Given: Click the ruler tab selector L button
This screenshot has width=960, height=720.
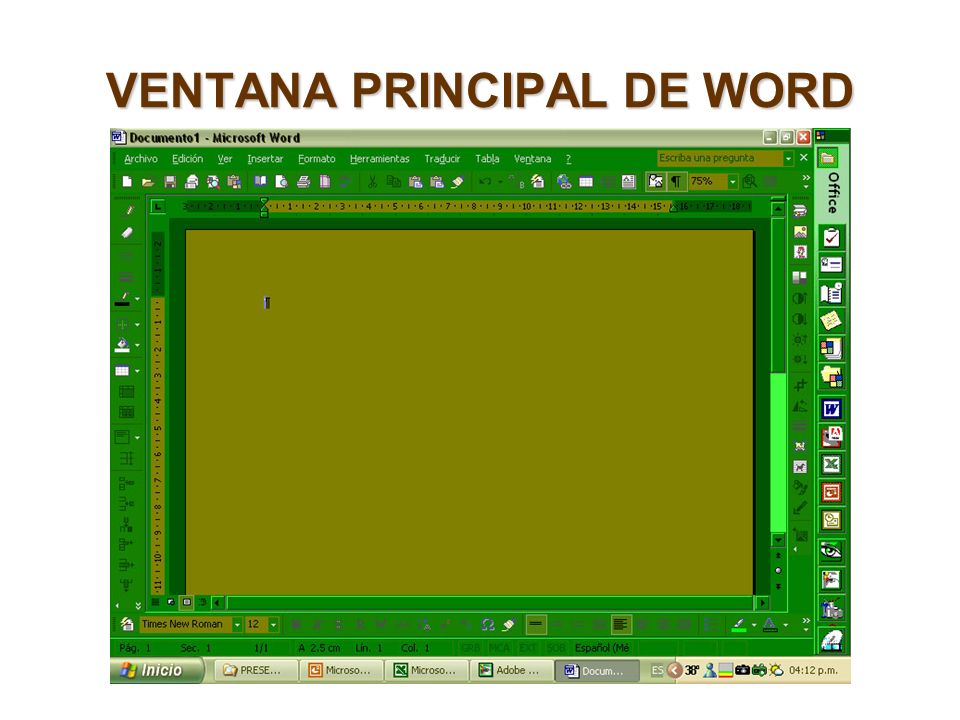Looking at the screenshot, I should pos(157,207).
